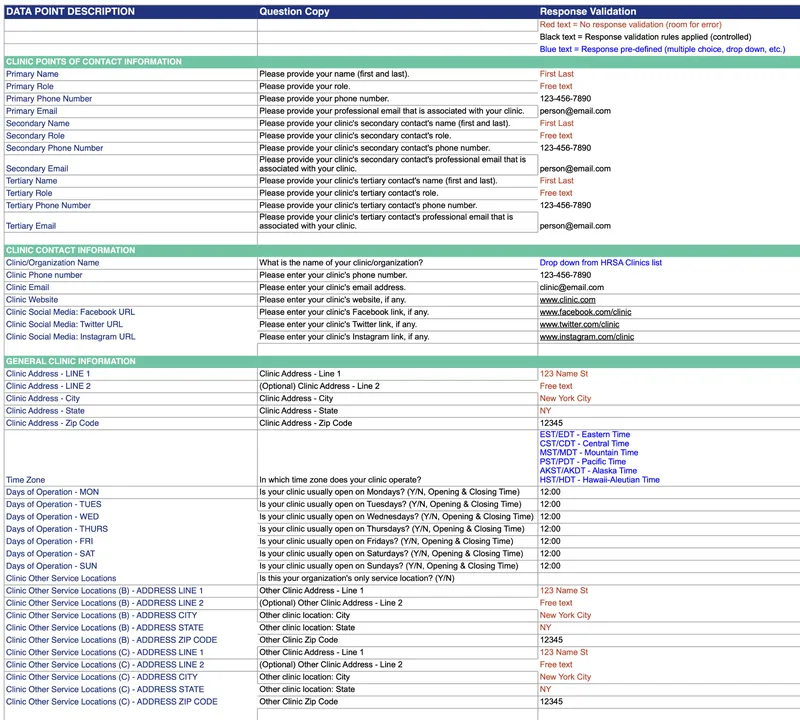Screen dimensions: 800x720
Task: Select the 'Secondary Email' cell
Action: pos(131,164)
